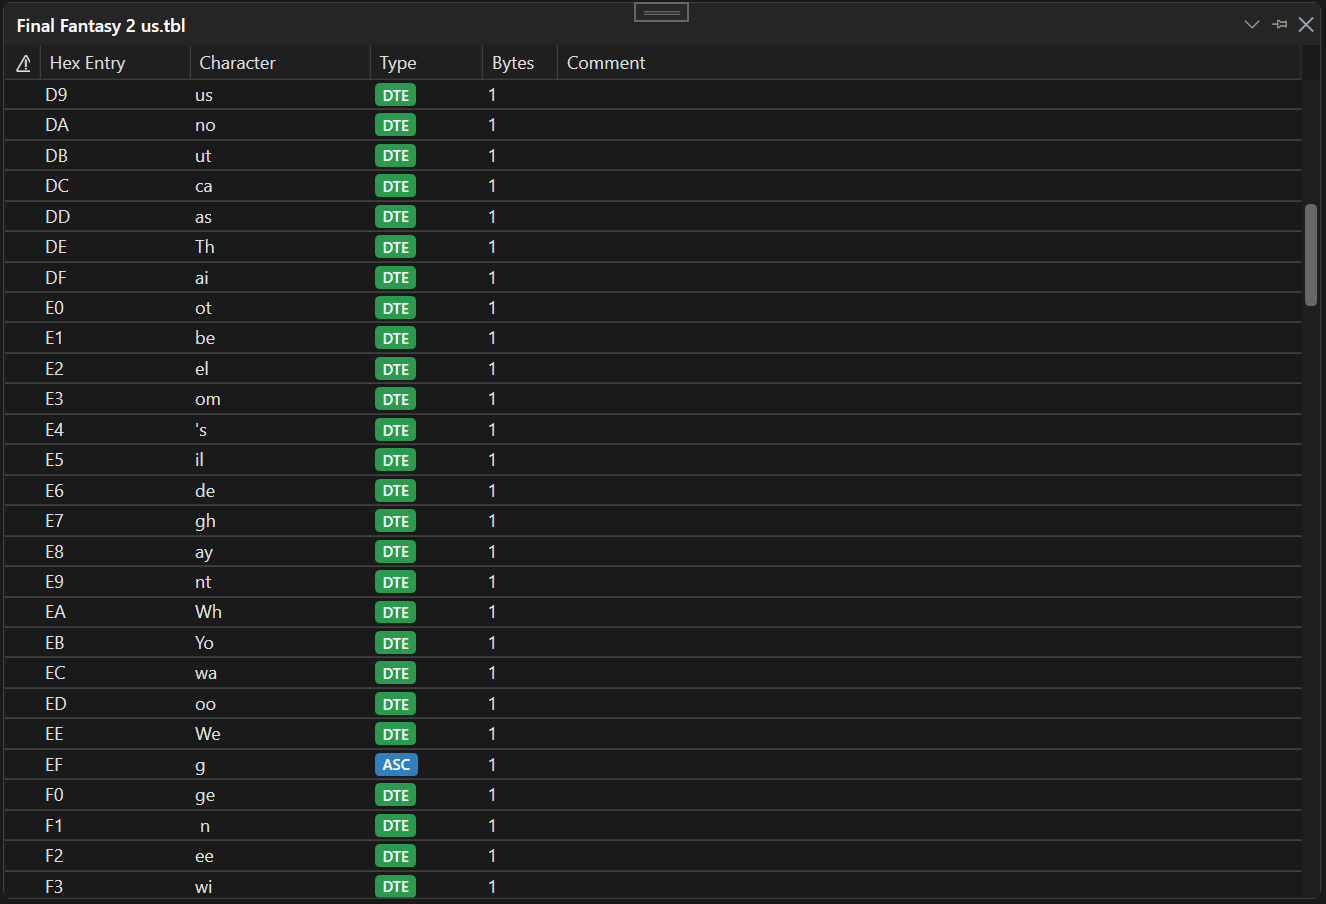Click the DTE badge in row ED

(396, 704)
